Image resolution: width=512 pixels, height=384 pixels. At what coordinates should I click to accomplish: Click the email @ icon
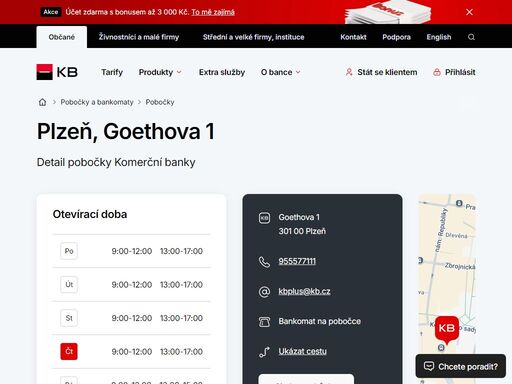(264, 292)
